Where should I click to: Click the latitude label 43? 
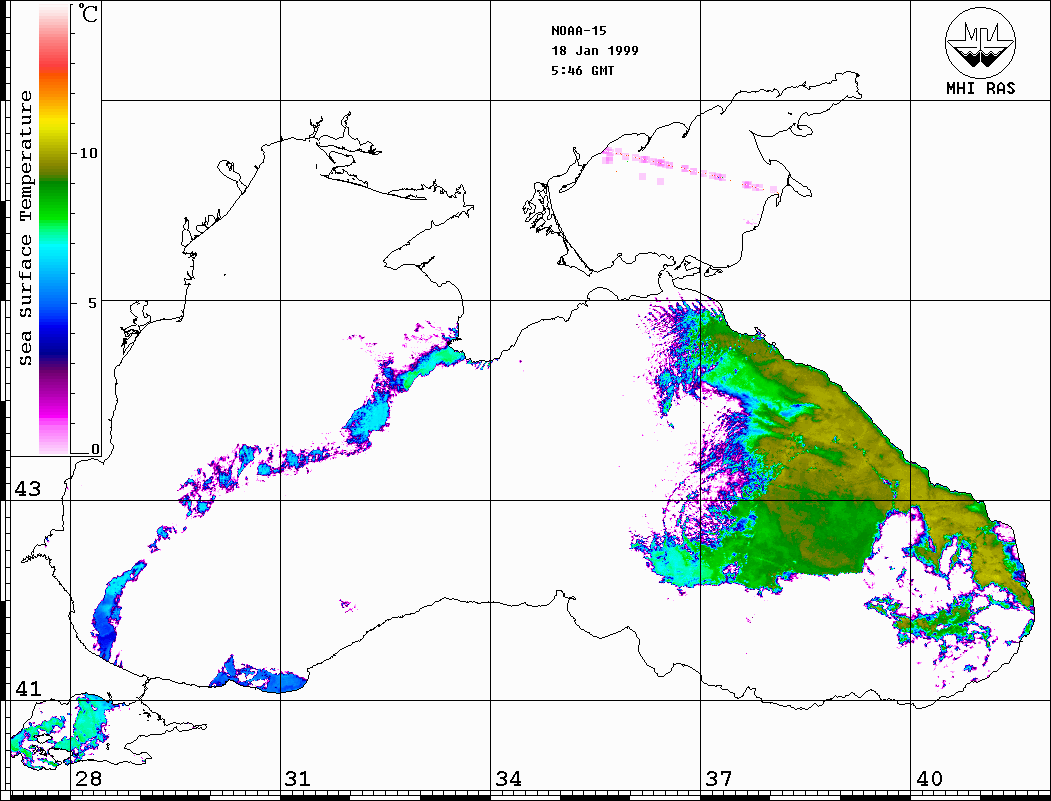click(x=27, y=489)
